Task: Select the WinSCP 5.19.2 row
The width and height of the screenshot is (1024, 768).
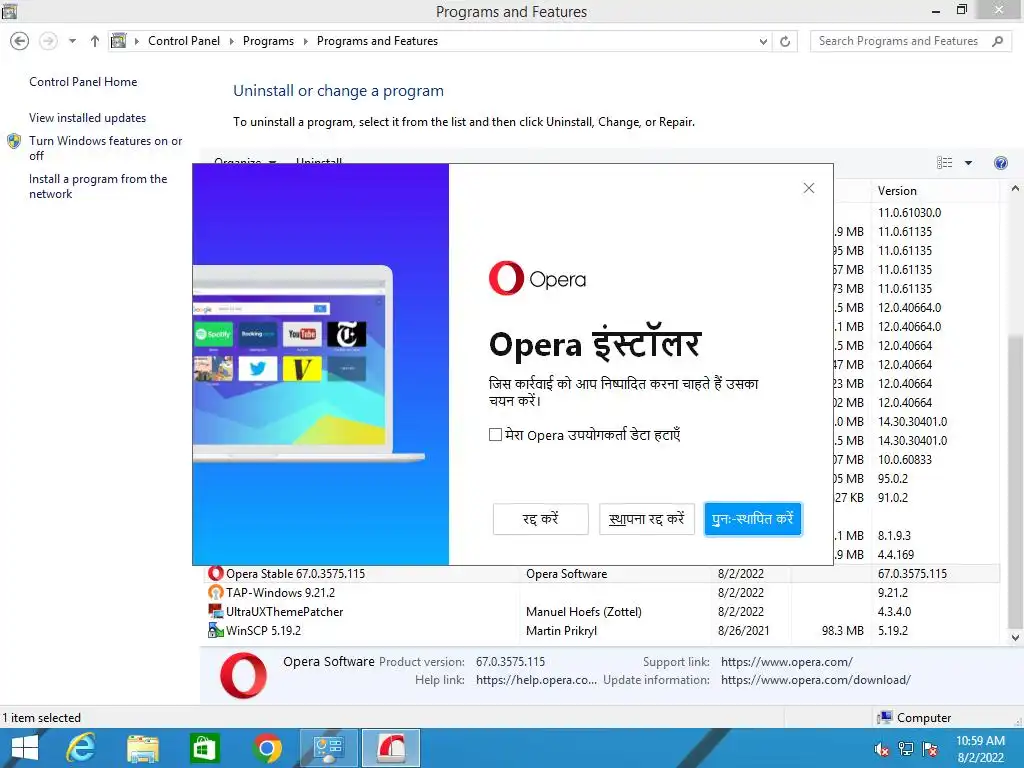Action: [601, 630]
